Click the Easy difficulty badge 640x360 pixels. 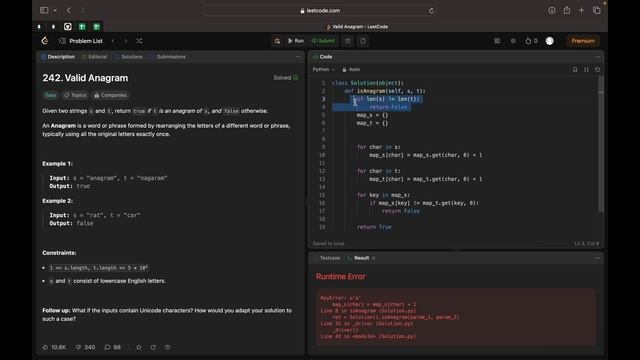(x=51, y=95)
